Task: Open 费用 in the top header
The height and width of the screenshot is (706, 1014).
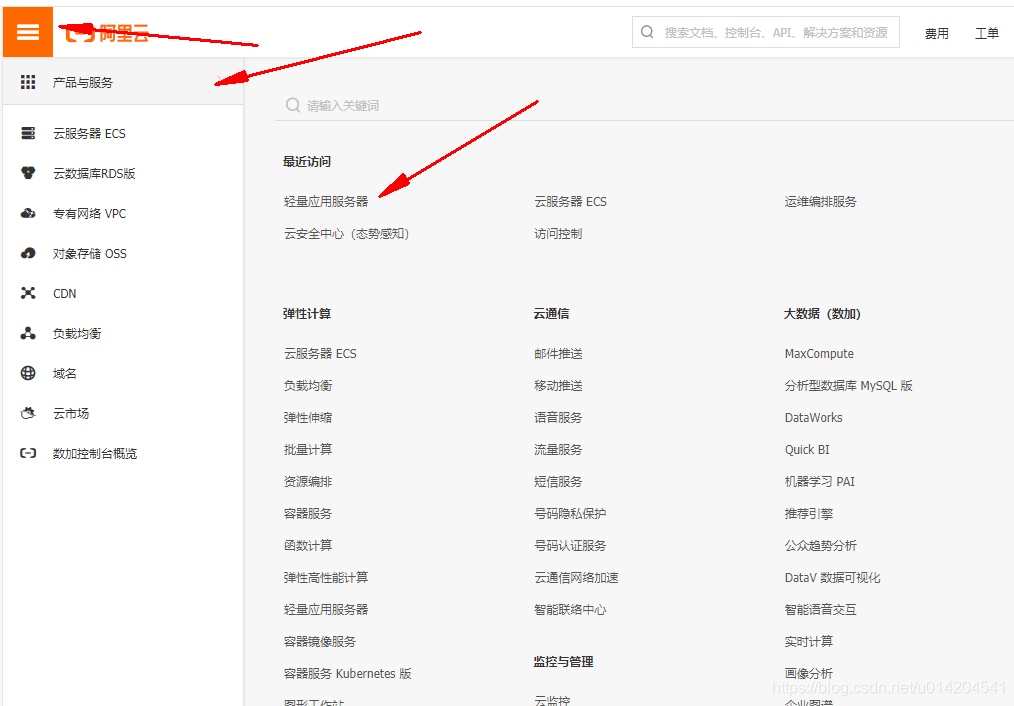Action: tap(936, 33)
